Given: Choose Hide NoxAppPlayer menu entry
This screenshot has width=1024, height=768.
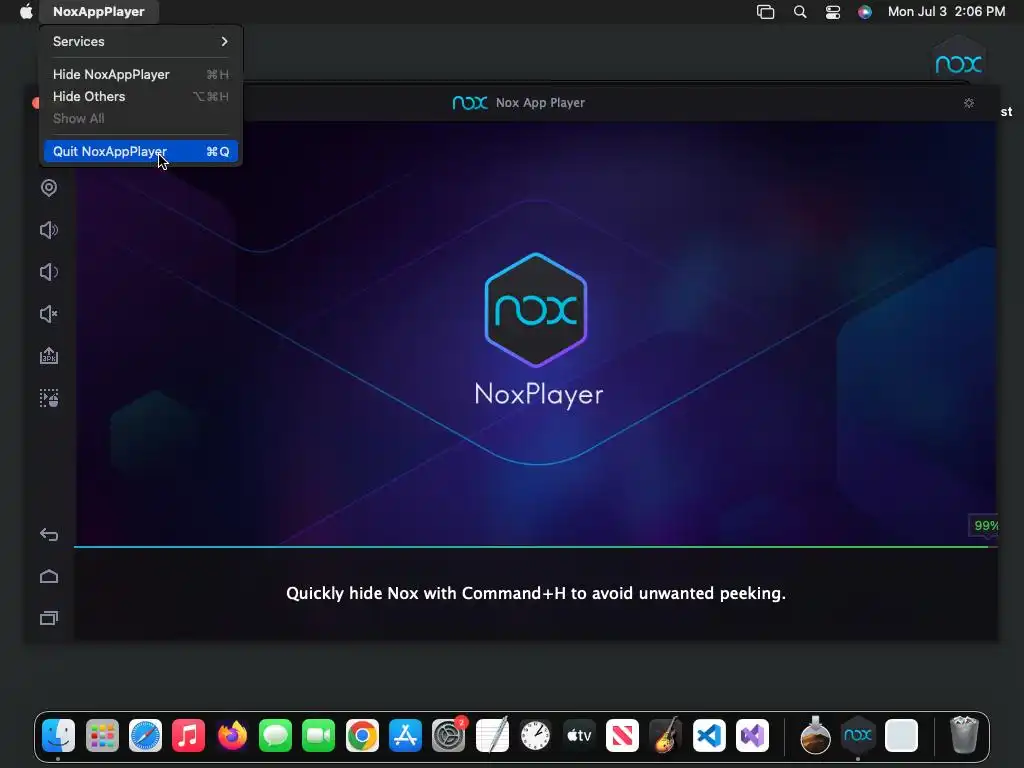Looking at the screenshot, I should coord(140,74).
